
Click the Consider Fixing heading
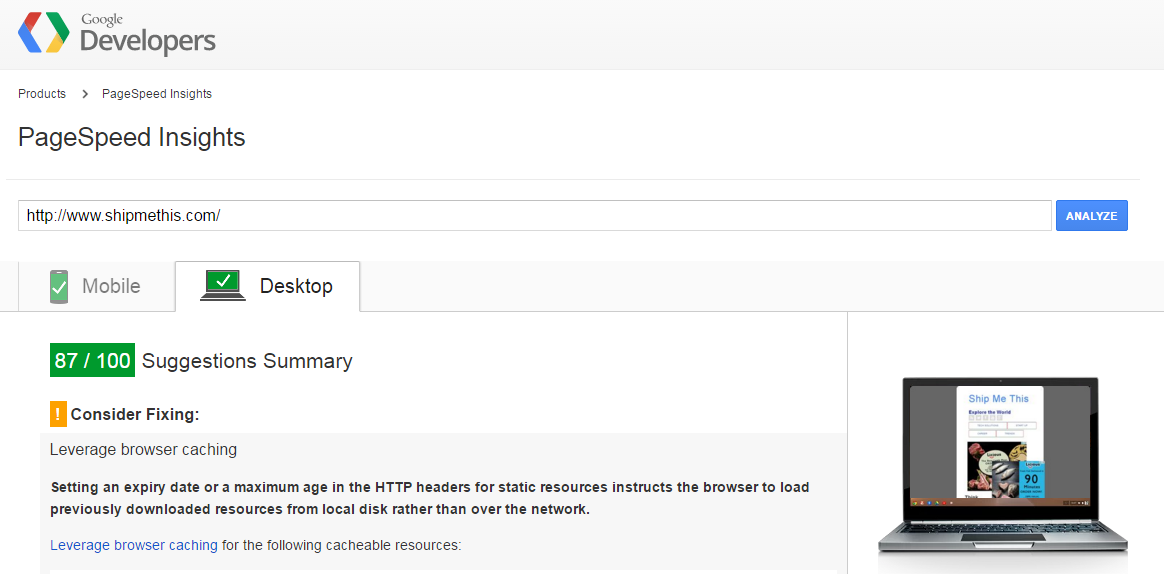[135, 414]
